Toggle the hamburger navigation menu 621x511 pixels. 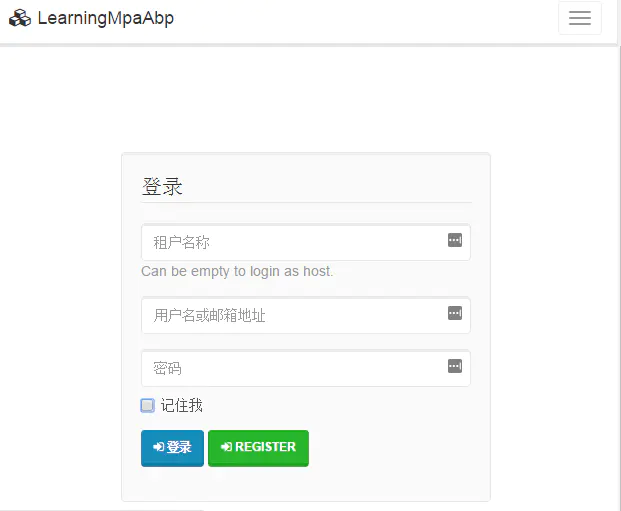[580, 18]
